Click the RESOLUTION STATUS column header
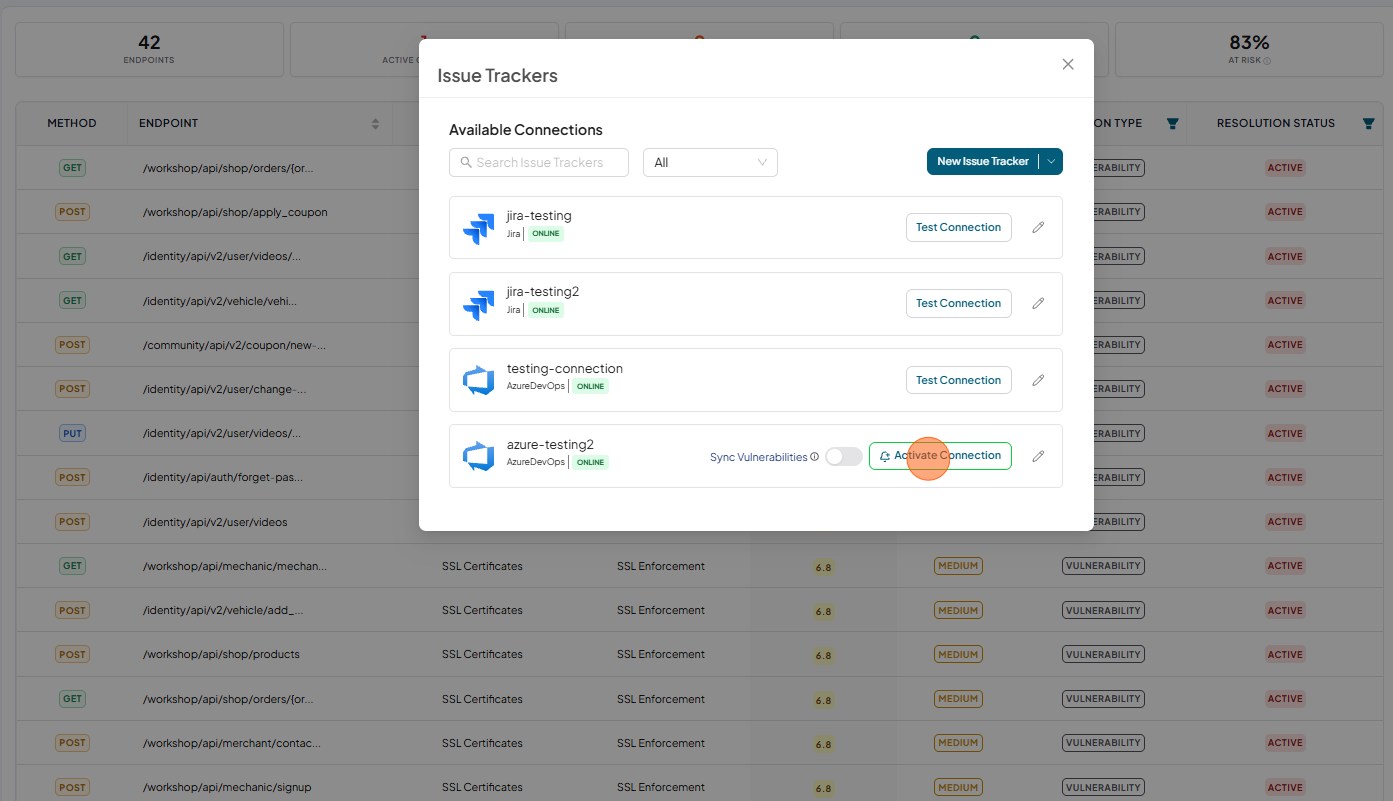Viewport: 1393px width, 801px height. tap(1276, 123)
